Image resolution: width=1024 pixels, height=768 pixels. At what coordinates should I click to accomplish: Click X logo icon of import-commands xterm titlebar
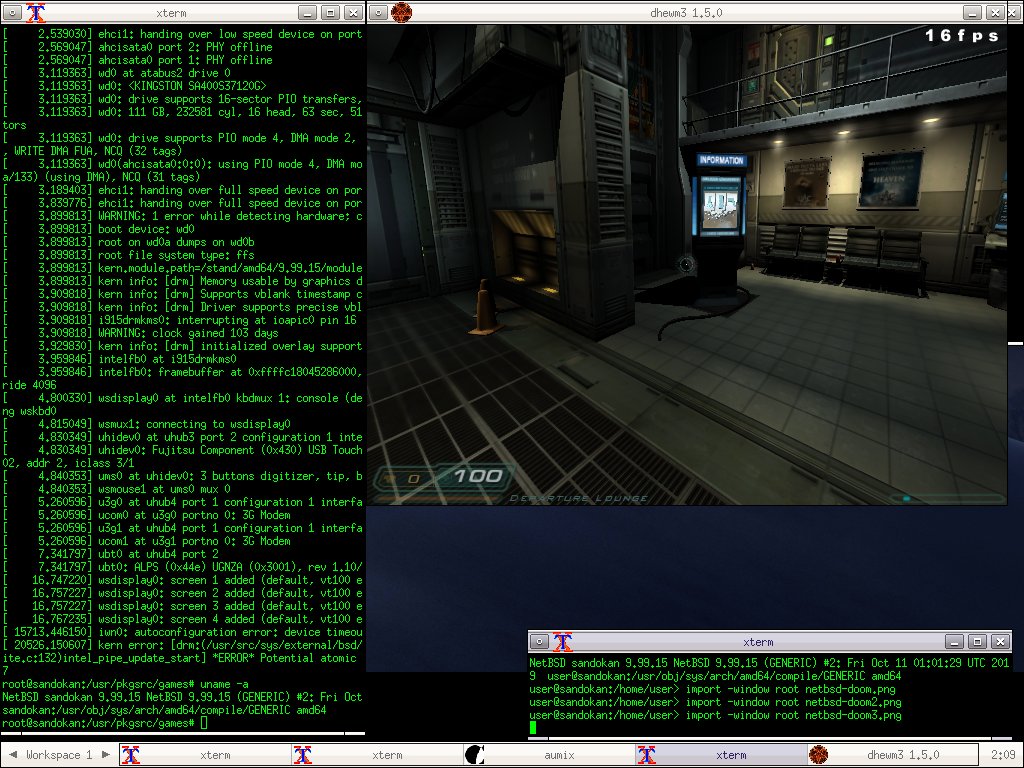pyautogui.click(x=562, y=641)
